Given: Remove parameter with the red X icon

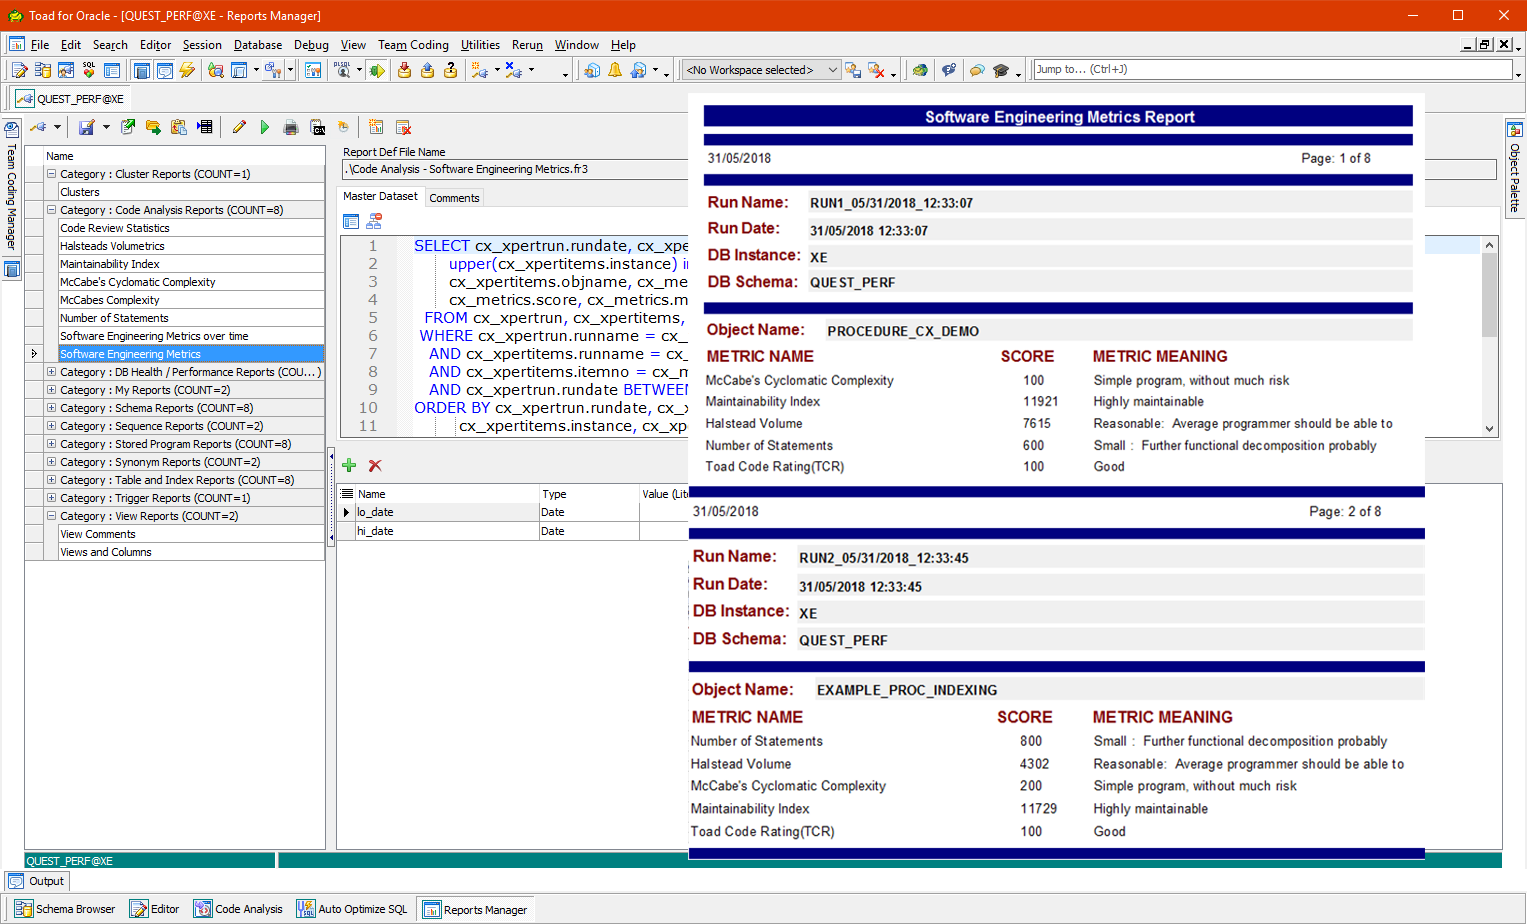Looking at the screenshot, I should click(x=375, y=465).
